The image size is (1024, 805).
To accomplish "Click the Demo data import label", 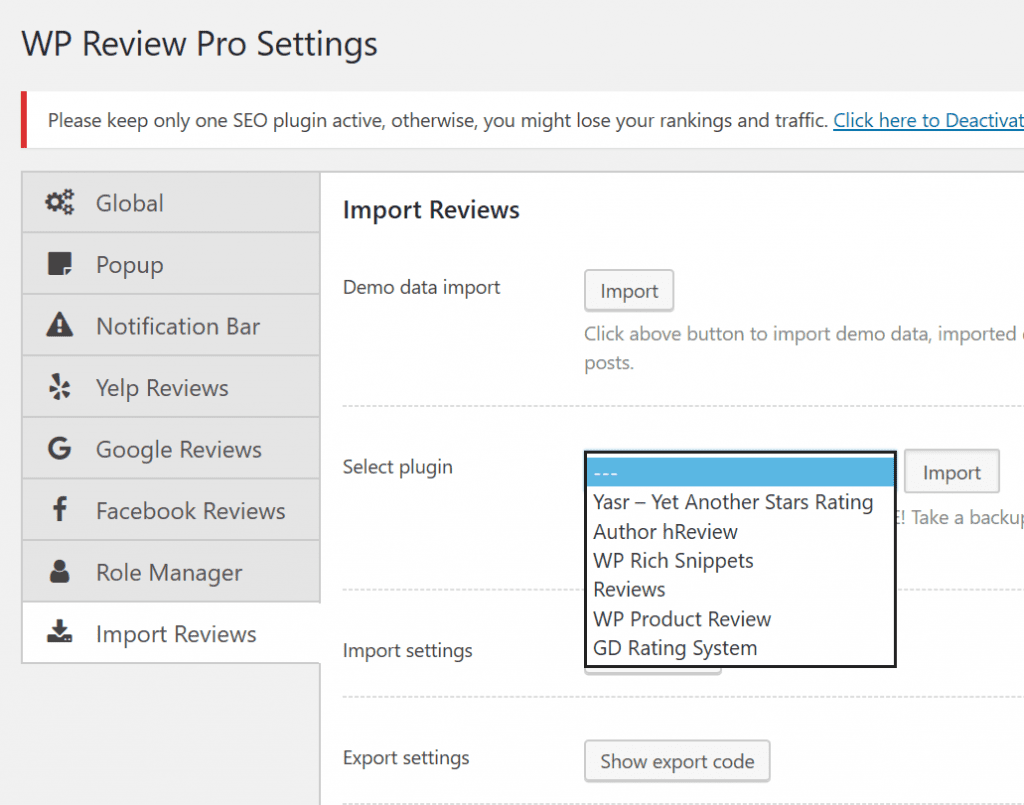I will click(x=421, y=287).
